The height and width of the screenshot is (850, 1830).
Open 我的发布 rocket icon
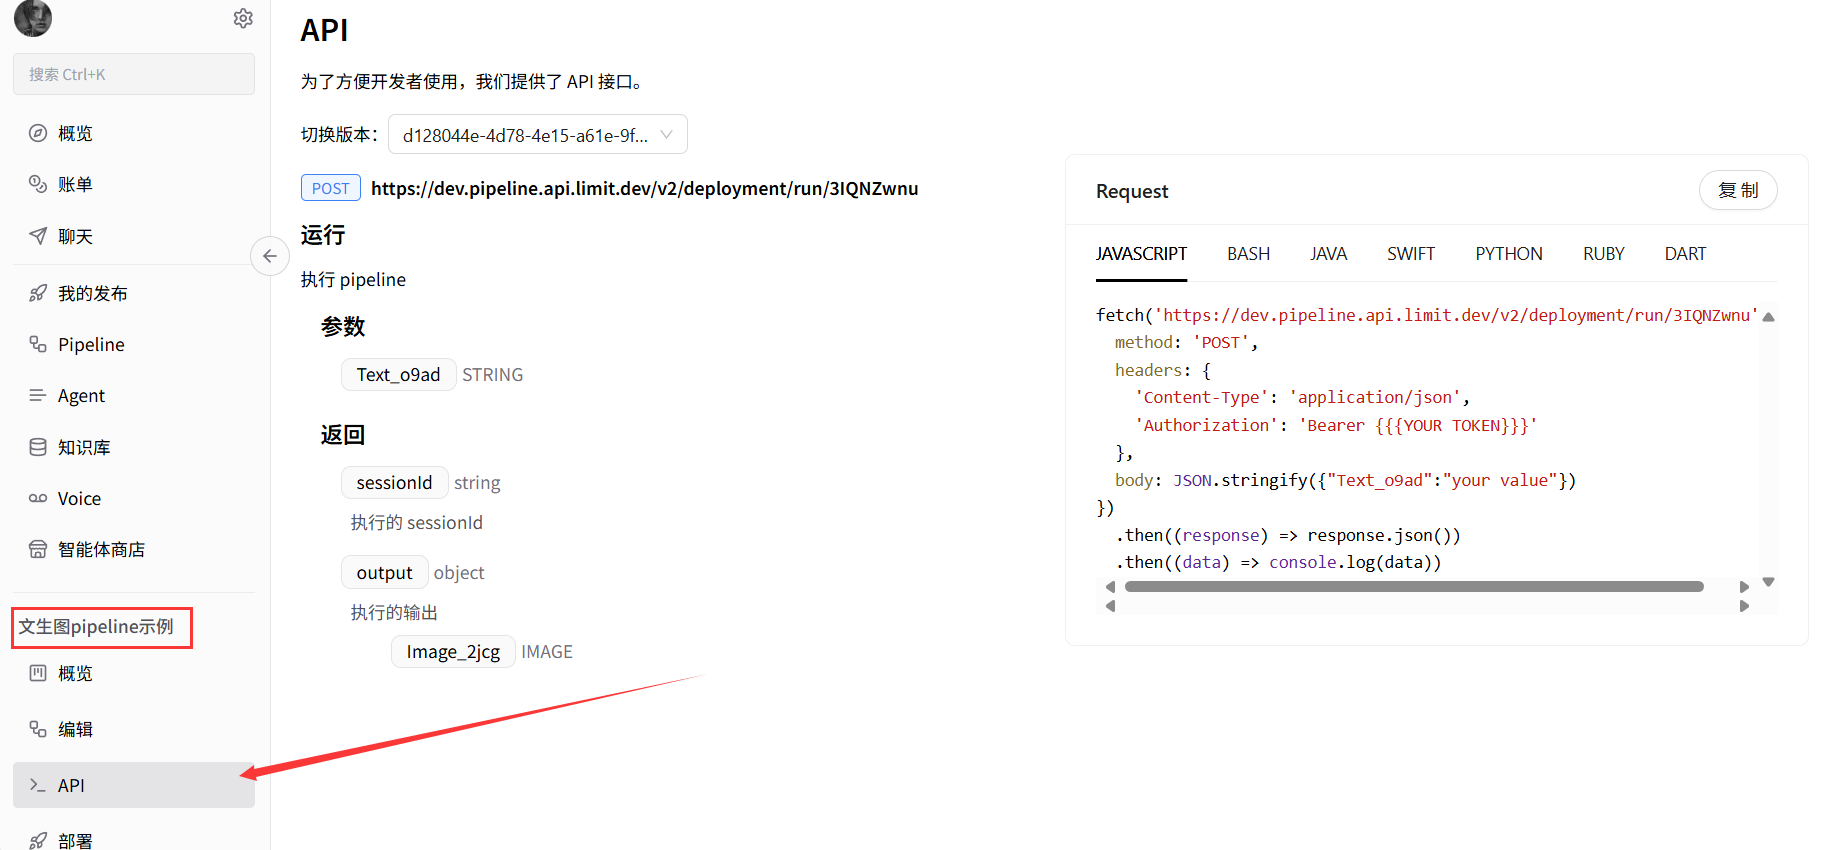tap(38, 293)
